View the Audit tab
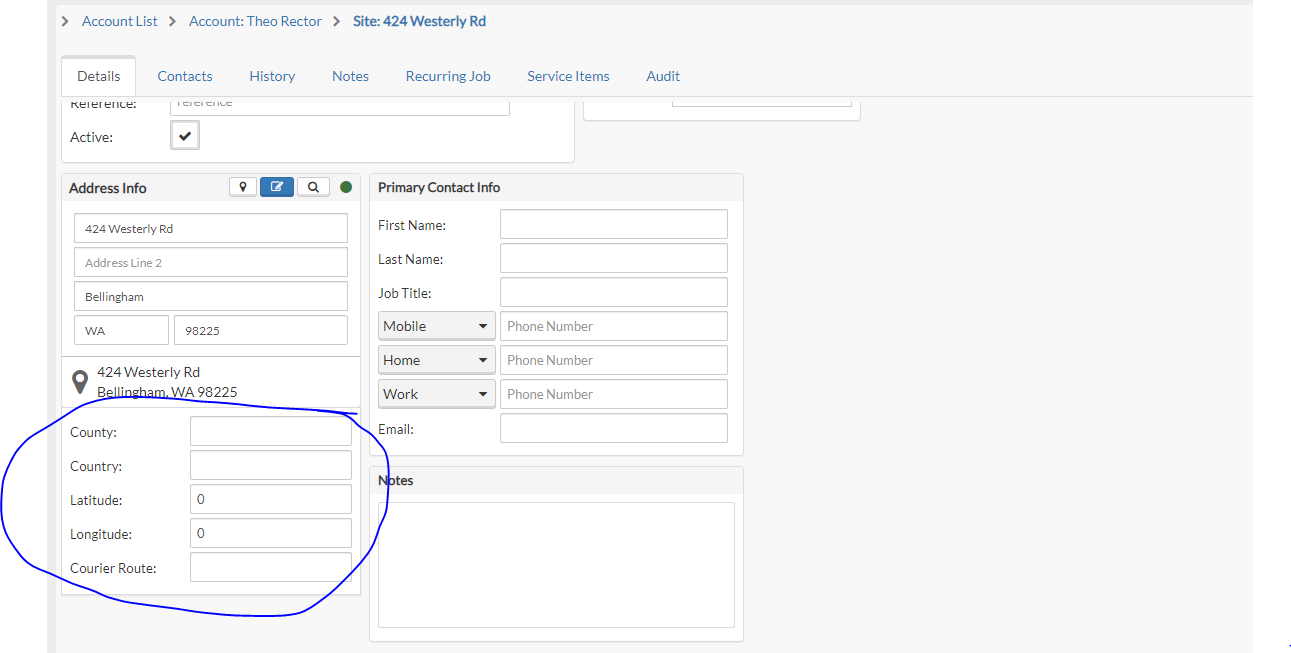 [662, 75]
